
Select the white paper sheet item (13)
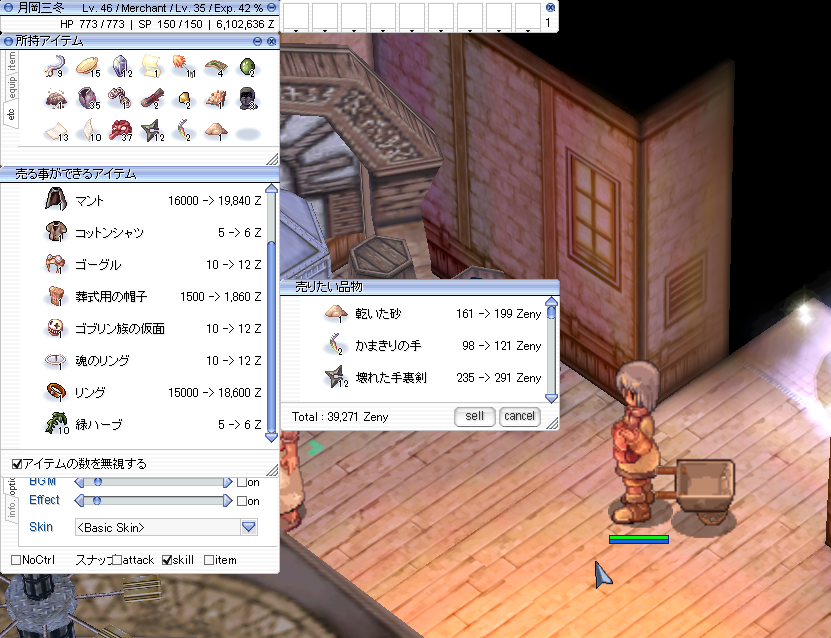coord(56,131)
